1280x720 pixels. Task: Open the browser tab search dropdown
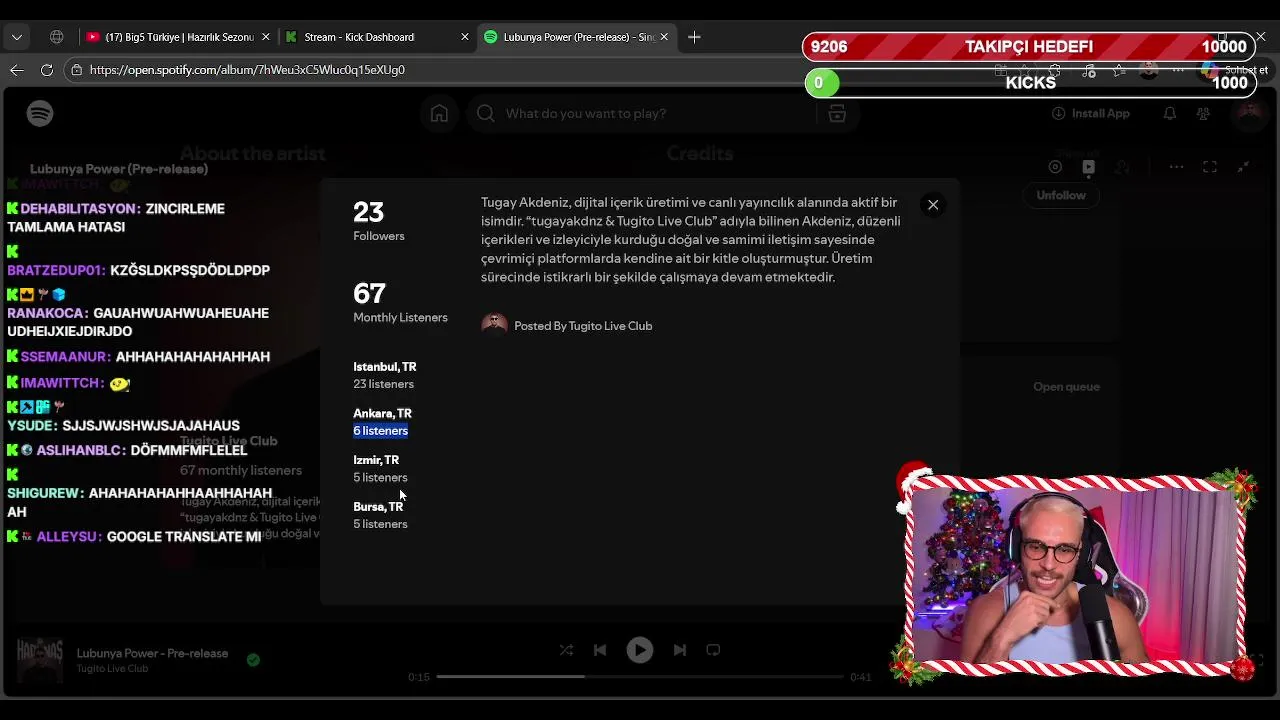[17, 37]
